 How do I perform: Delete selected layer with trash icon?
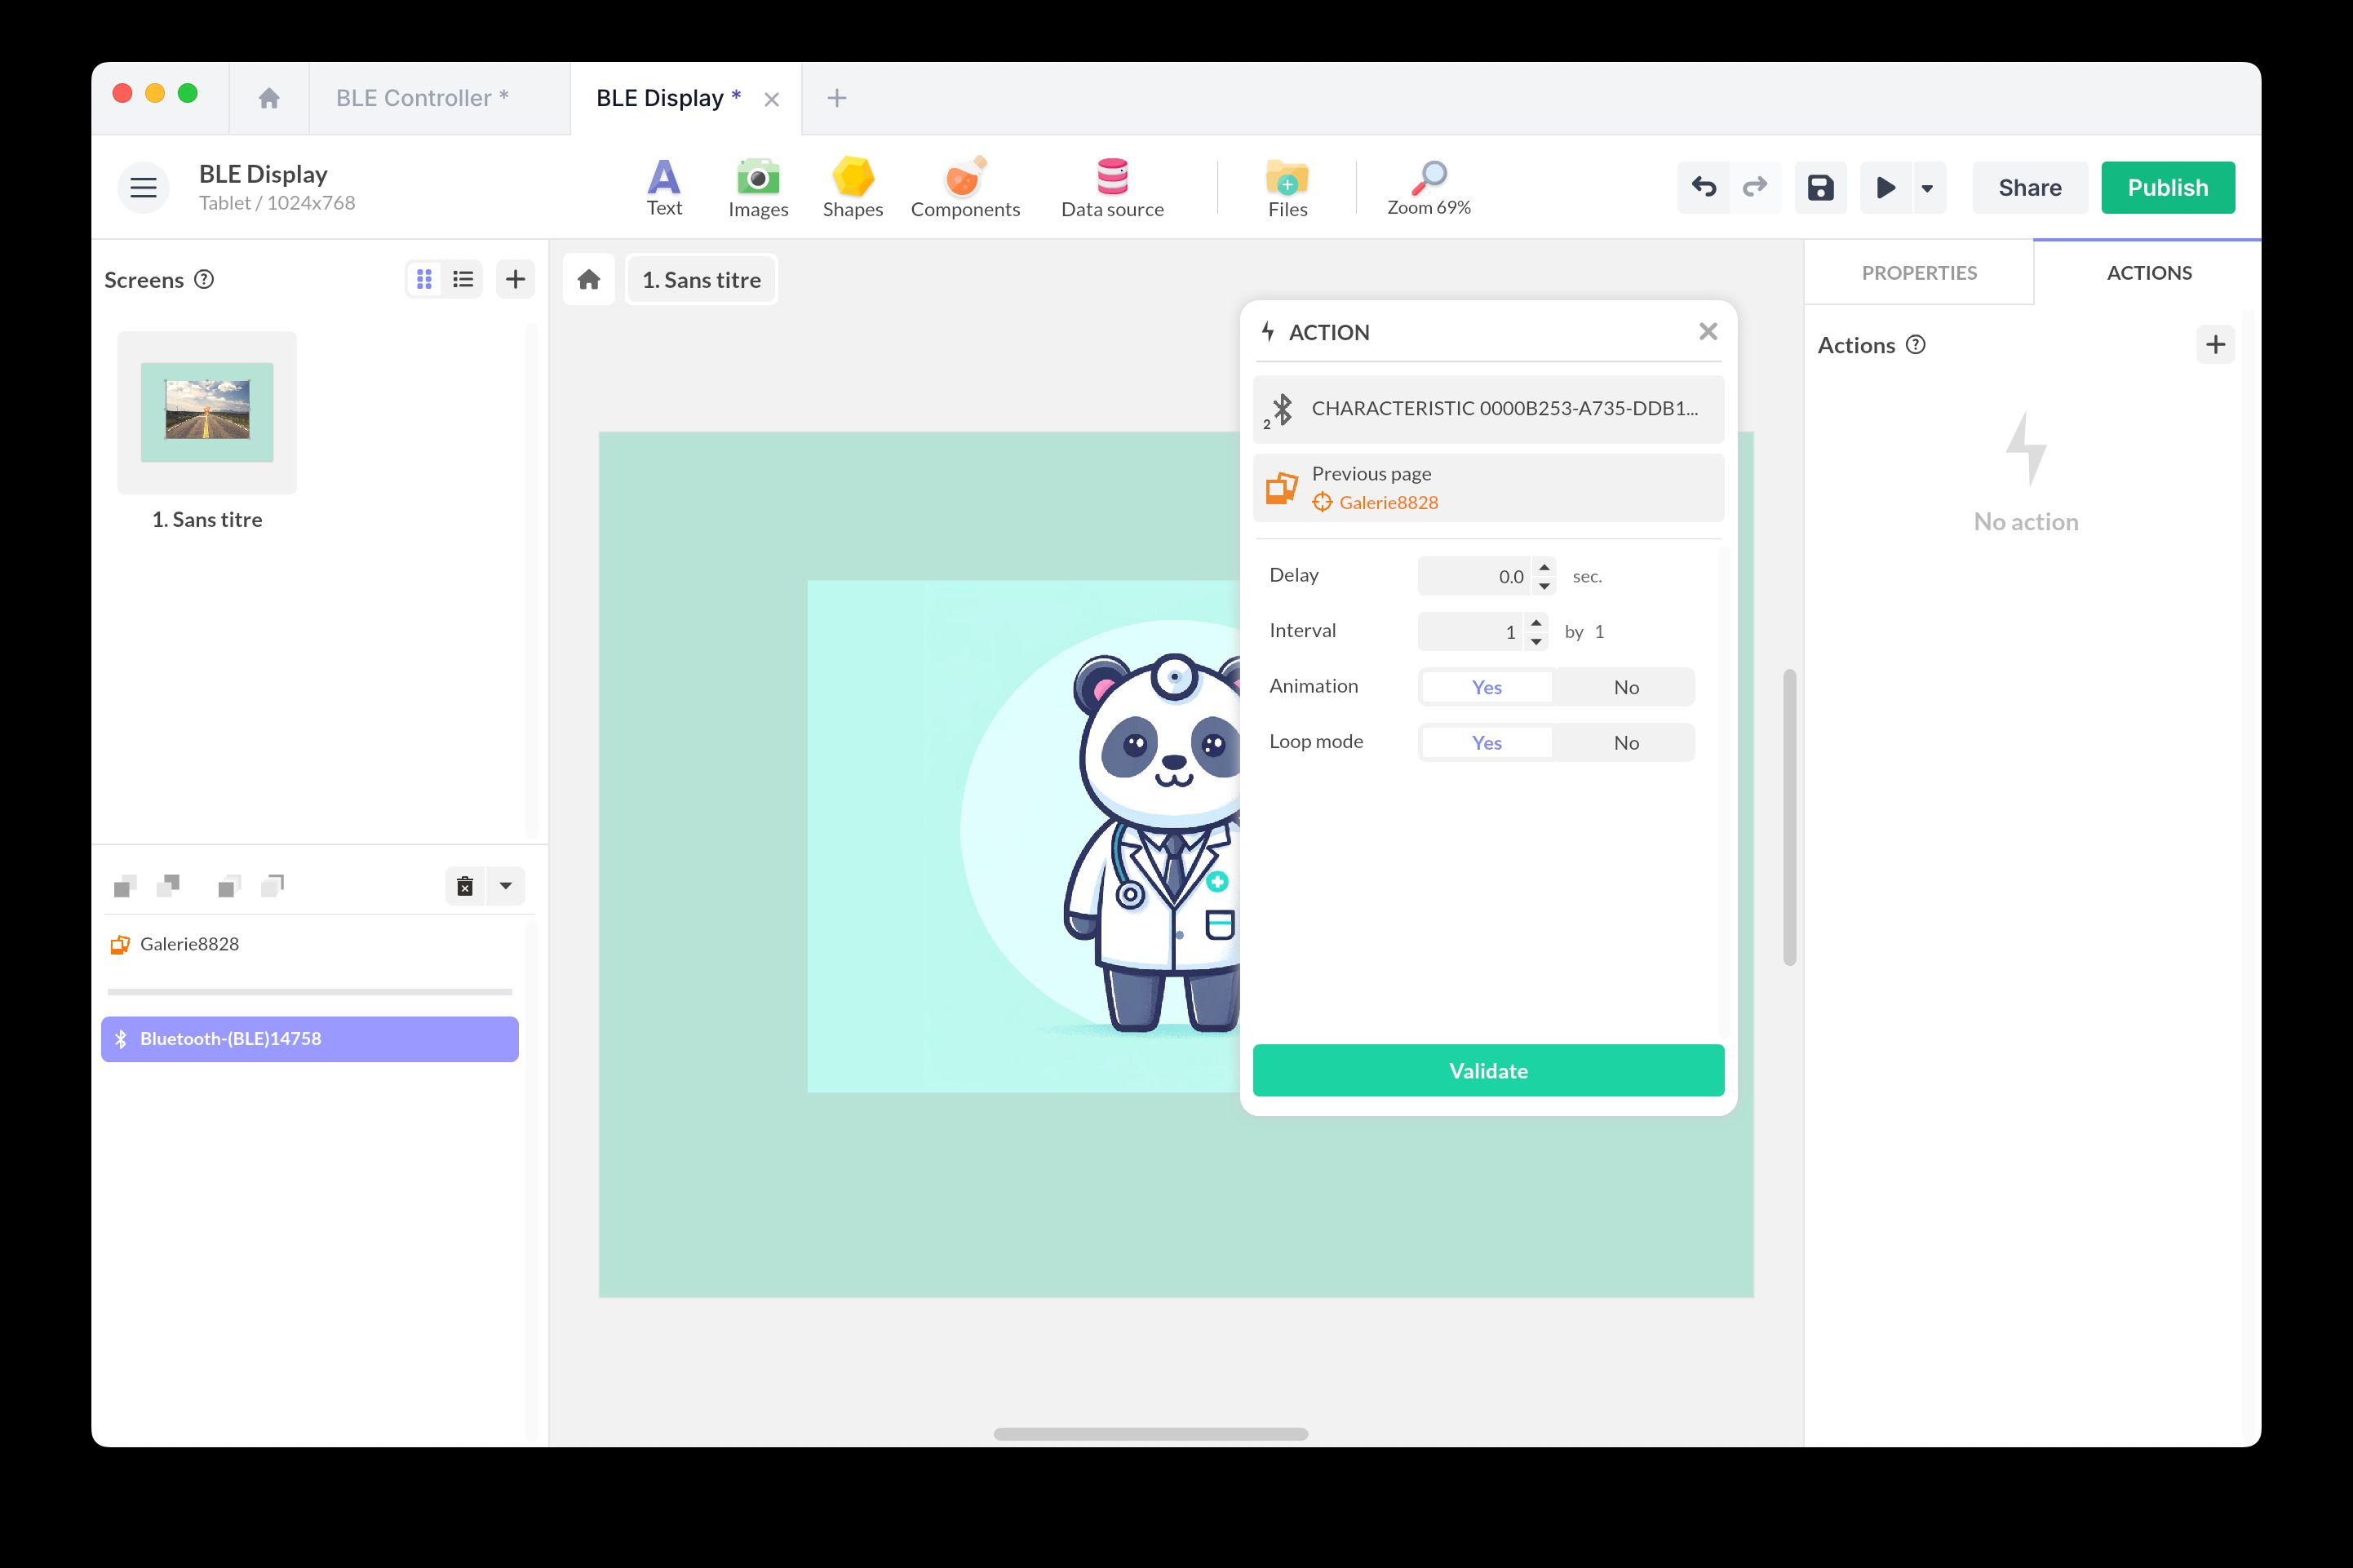coord(465,886)
